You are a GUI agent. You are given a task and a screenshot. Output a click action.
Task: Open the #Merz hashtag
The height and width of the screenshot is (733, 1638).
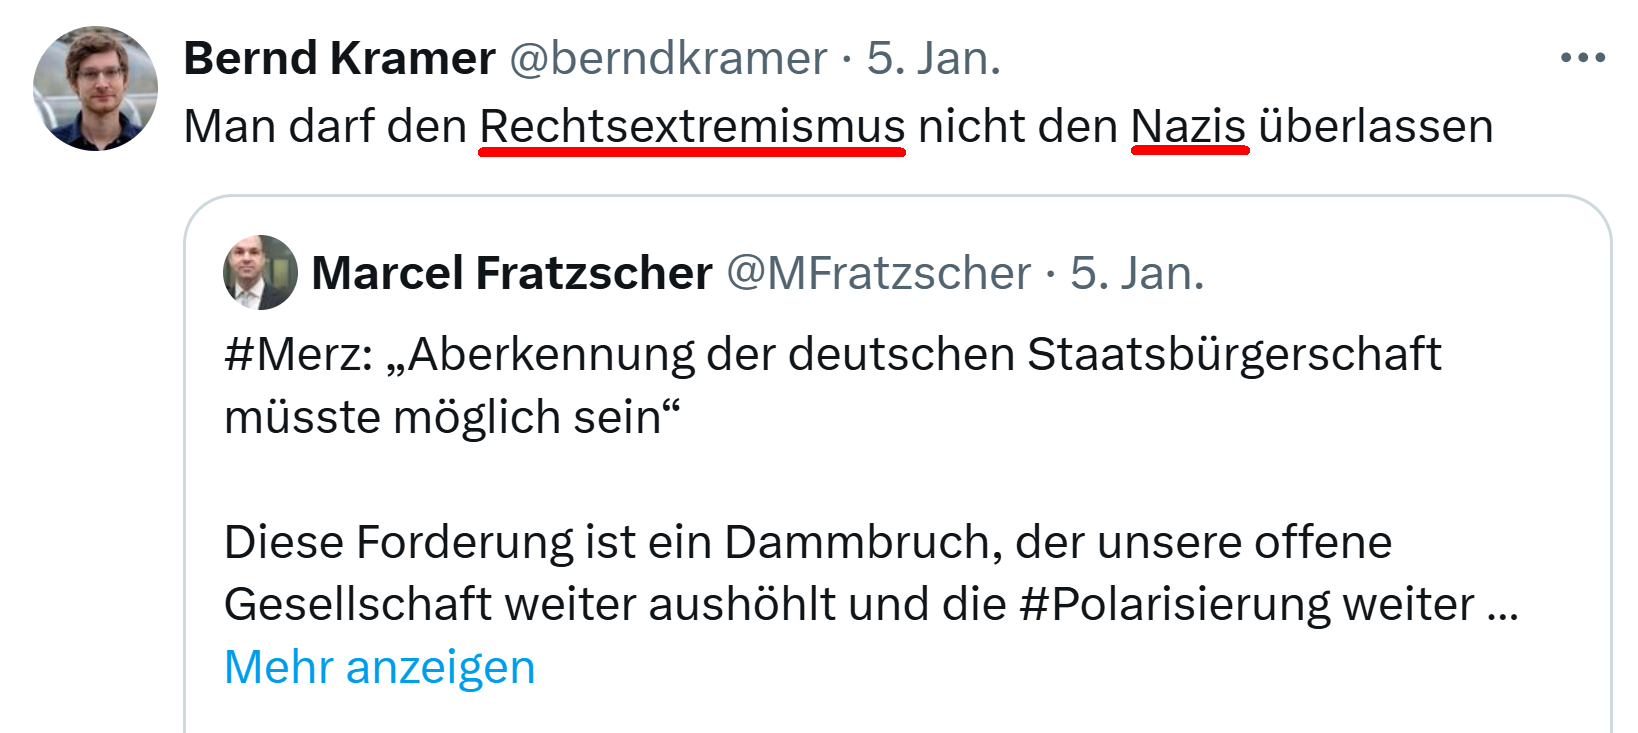[x=296, y=354]
